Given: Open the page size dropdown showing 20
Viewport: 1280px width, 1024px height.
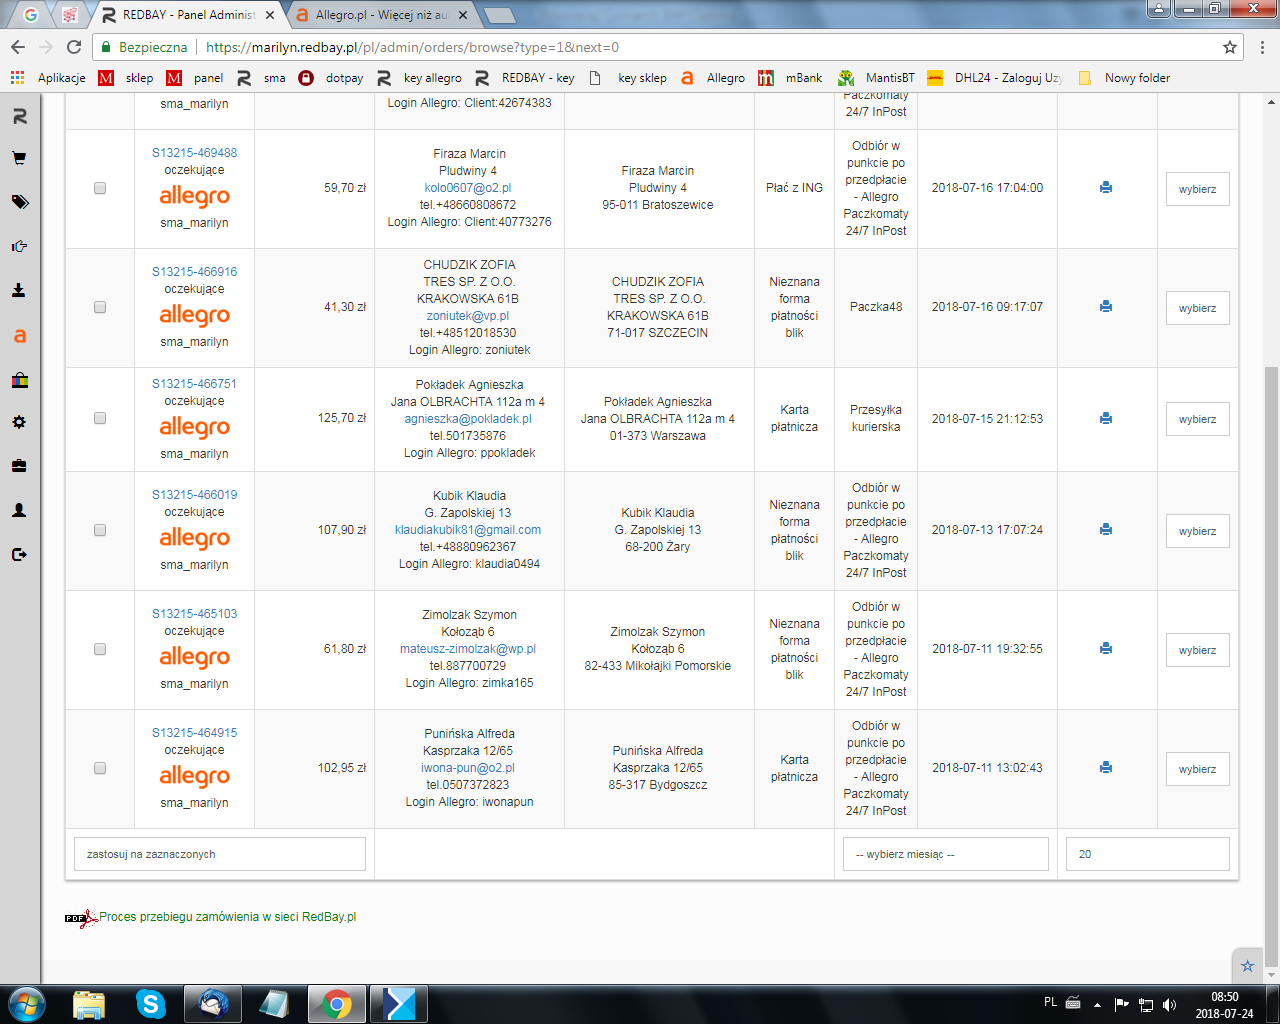Looking at the screenshot, I should coord(1147,854).
